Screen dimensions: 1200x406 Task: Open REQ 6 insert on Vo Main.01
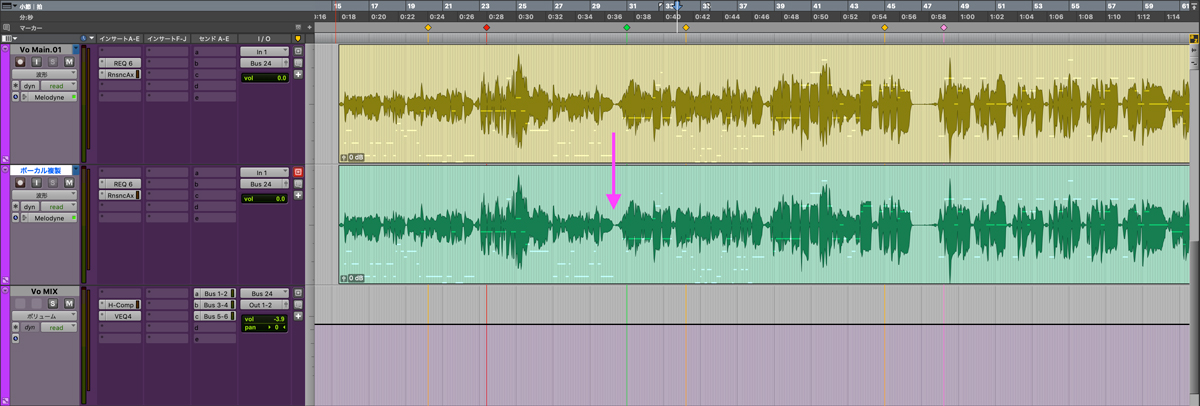tap(120, 63)
